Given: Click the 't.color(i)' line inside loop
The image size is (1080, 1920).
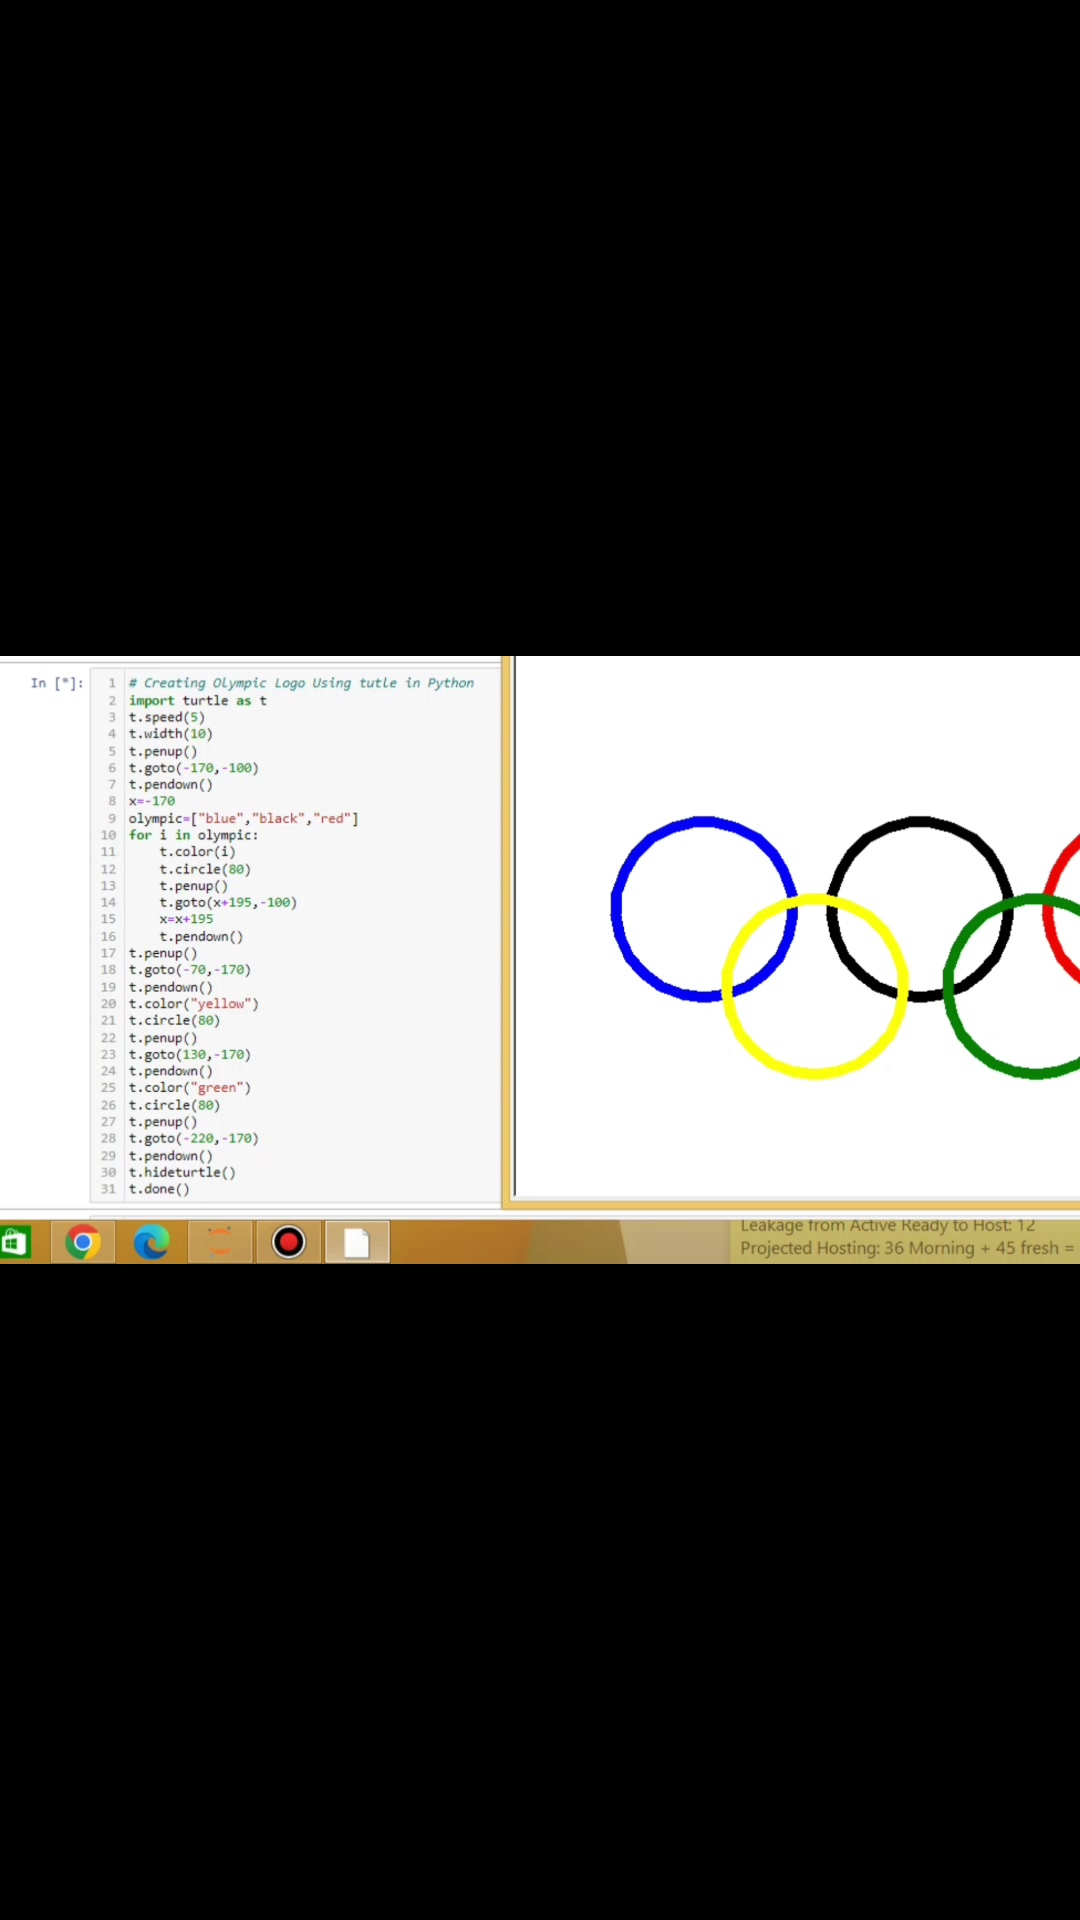Looking at the screenshot, I should pyautogui.click(x=197, y=852).
